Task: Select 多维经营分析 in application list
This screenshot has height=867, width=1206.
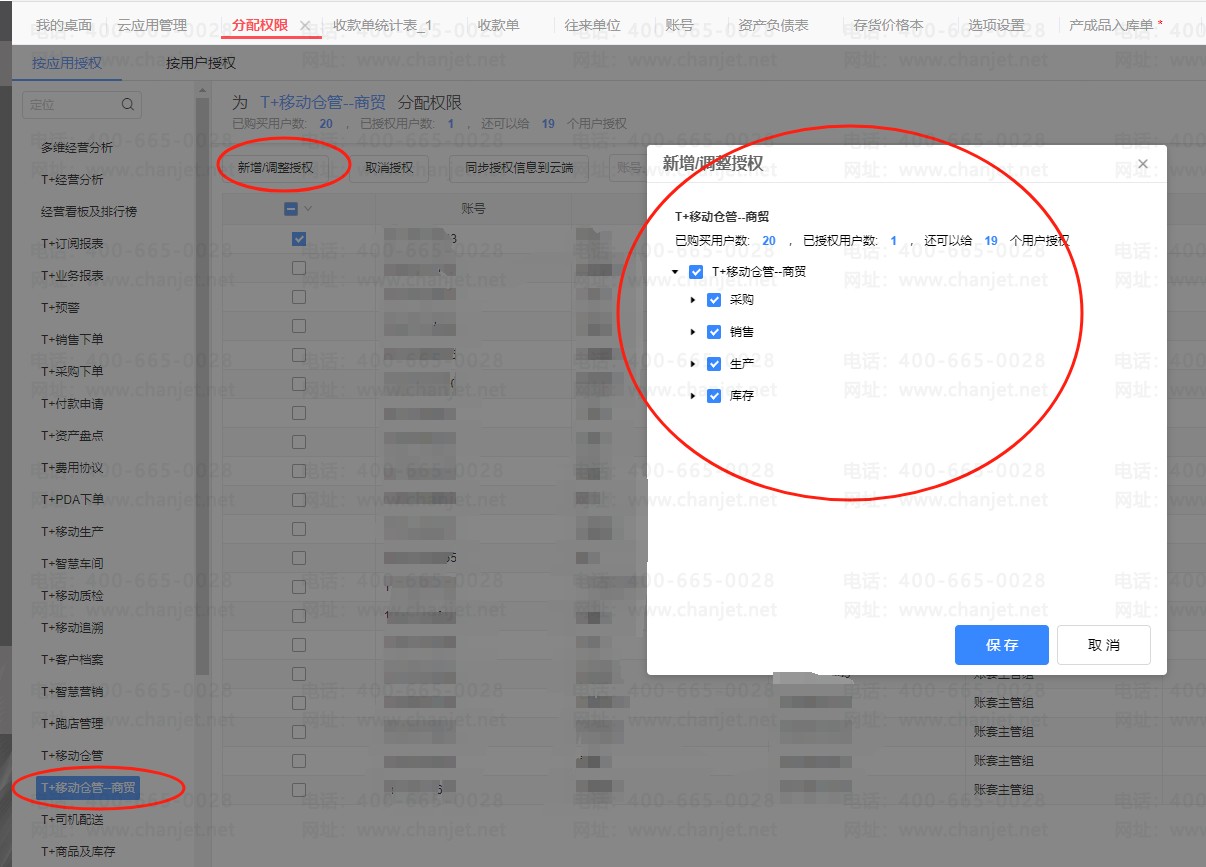Action: click(77, 148)
